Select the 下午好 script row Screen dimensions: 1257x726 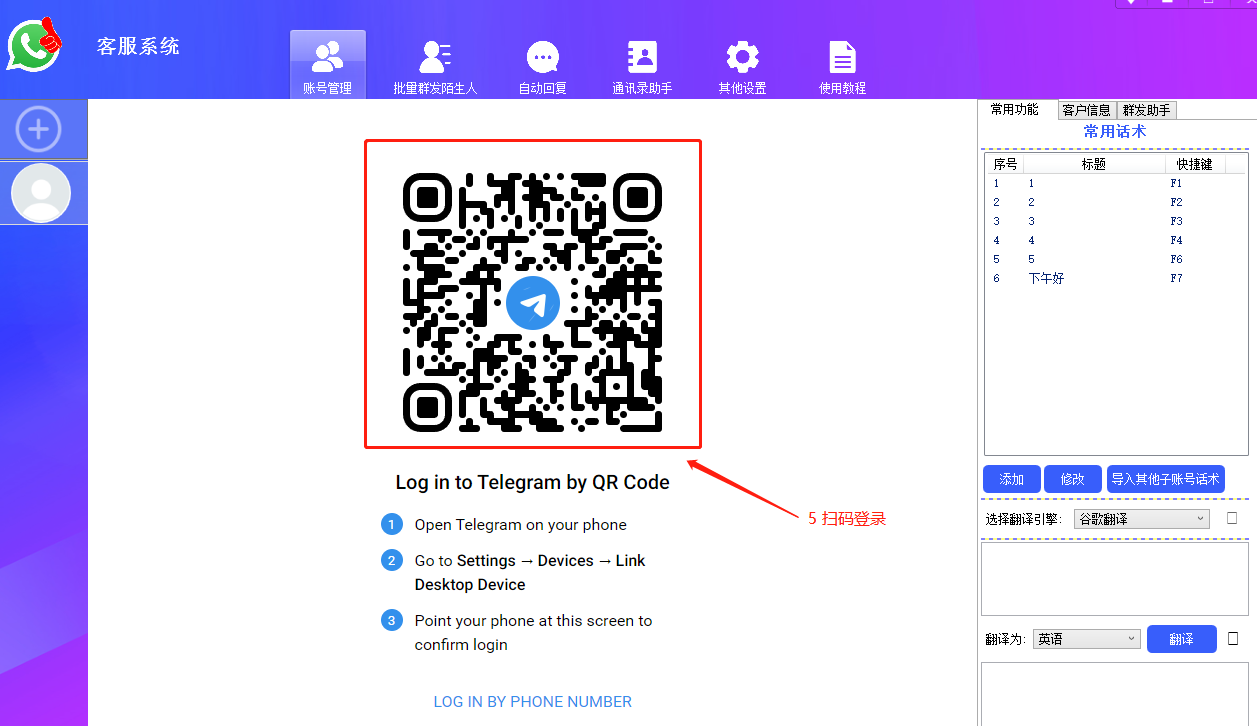coord(1115,278)
